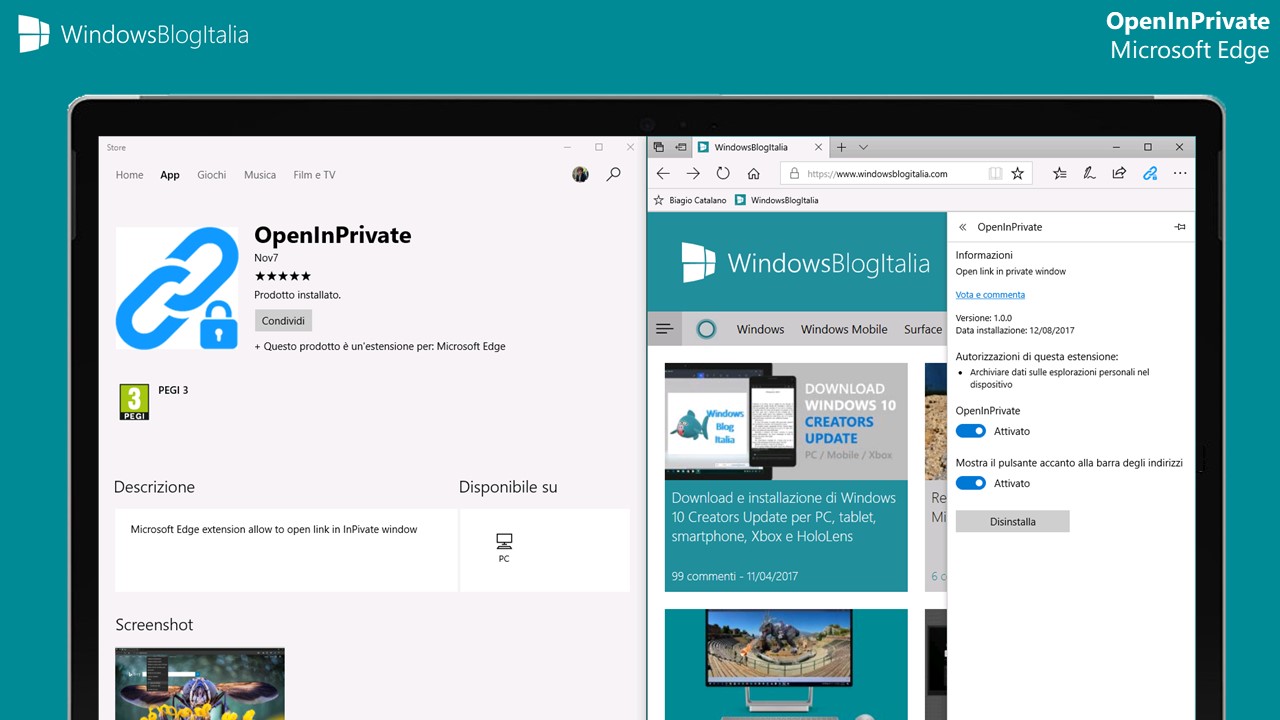The height and width of the screenshot is (720, 1280).
Task: Click the Store search magnifier icon
Action: [613, 174]
